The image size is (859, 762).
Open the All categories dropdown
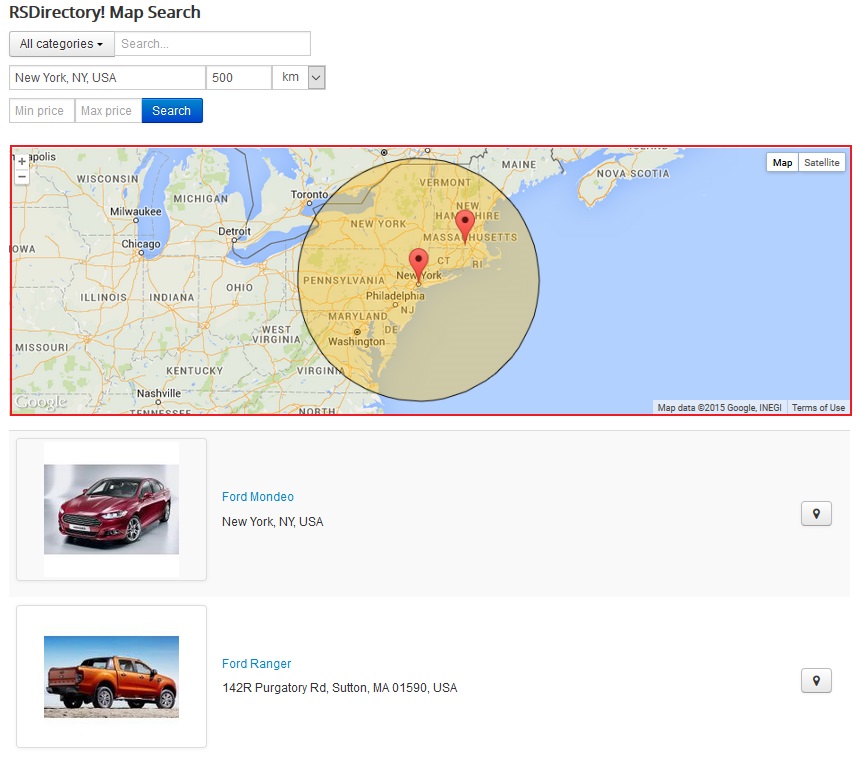click(x=62, y=44)
